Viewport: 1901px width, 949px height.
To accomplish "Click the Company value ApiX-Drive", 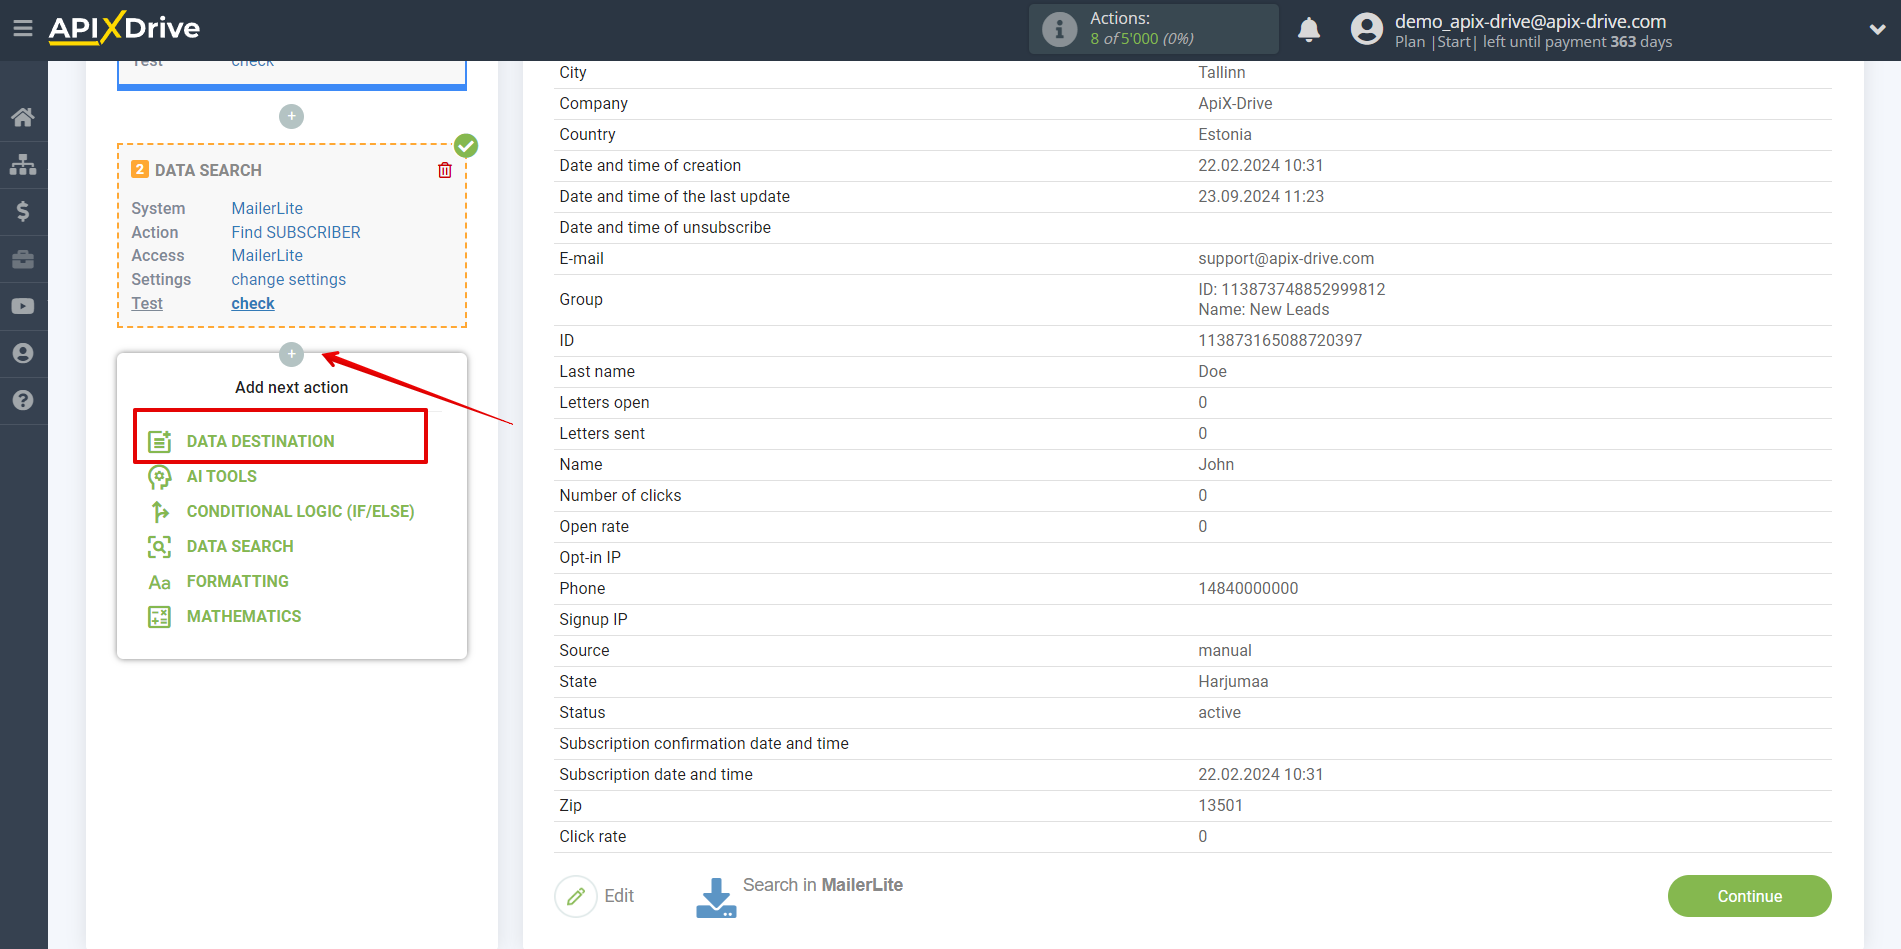I will (x=1235, y=103).
